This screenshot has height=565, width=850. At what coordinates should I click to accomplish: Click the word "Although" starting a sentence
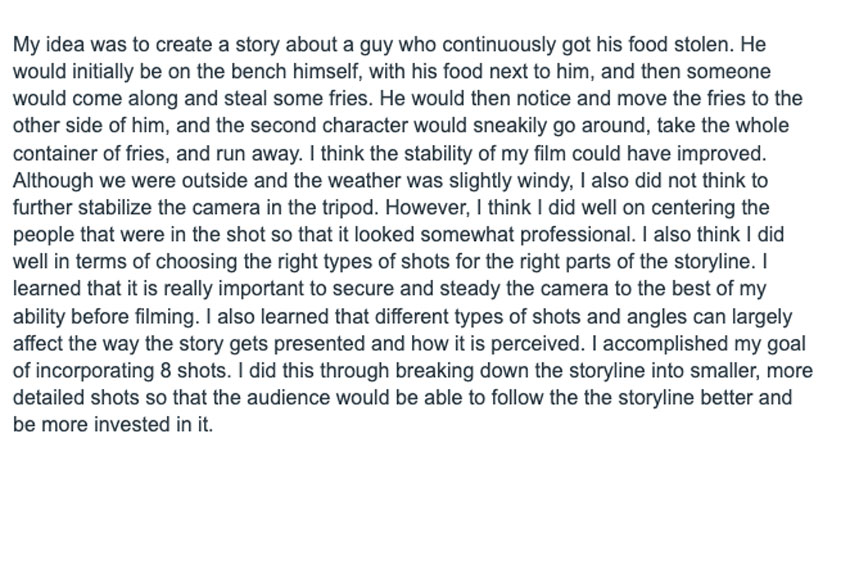tap(49, 181)
